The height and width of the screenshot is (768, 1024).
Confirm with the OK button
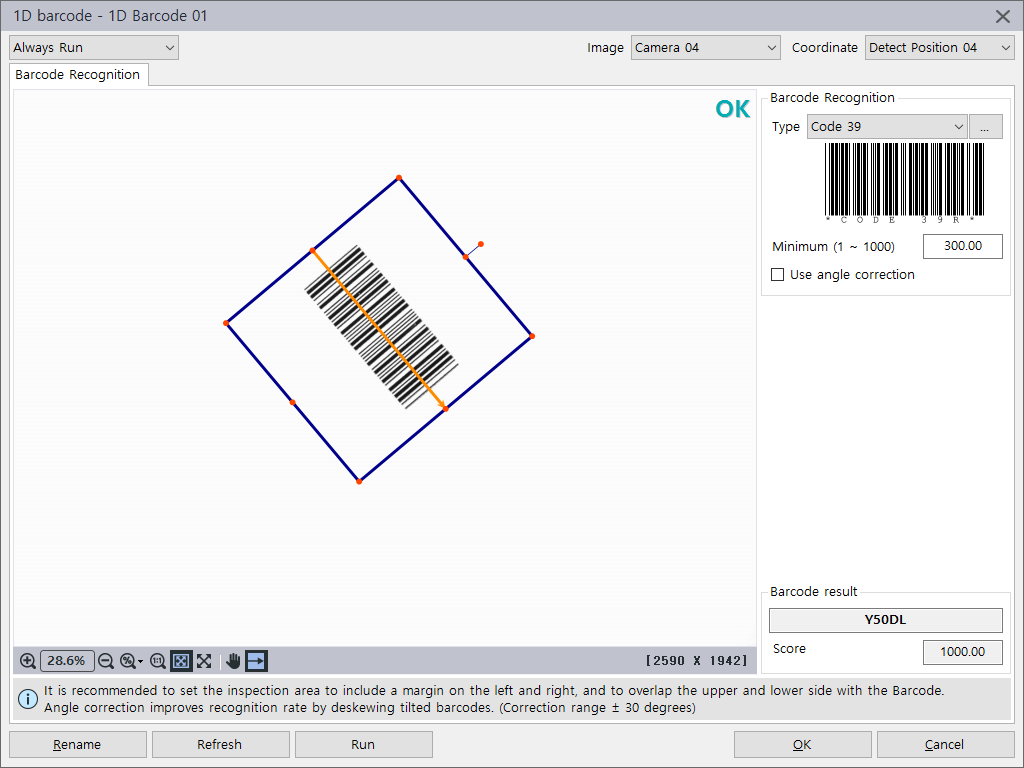(803, 744)
